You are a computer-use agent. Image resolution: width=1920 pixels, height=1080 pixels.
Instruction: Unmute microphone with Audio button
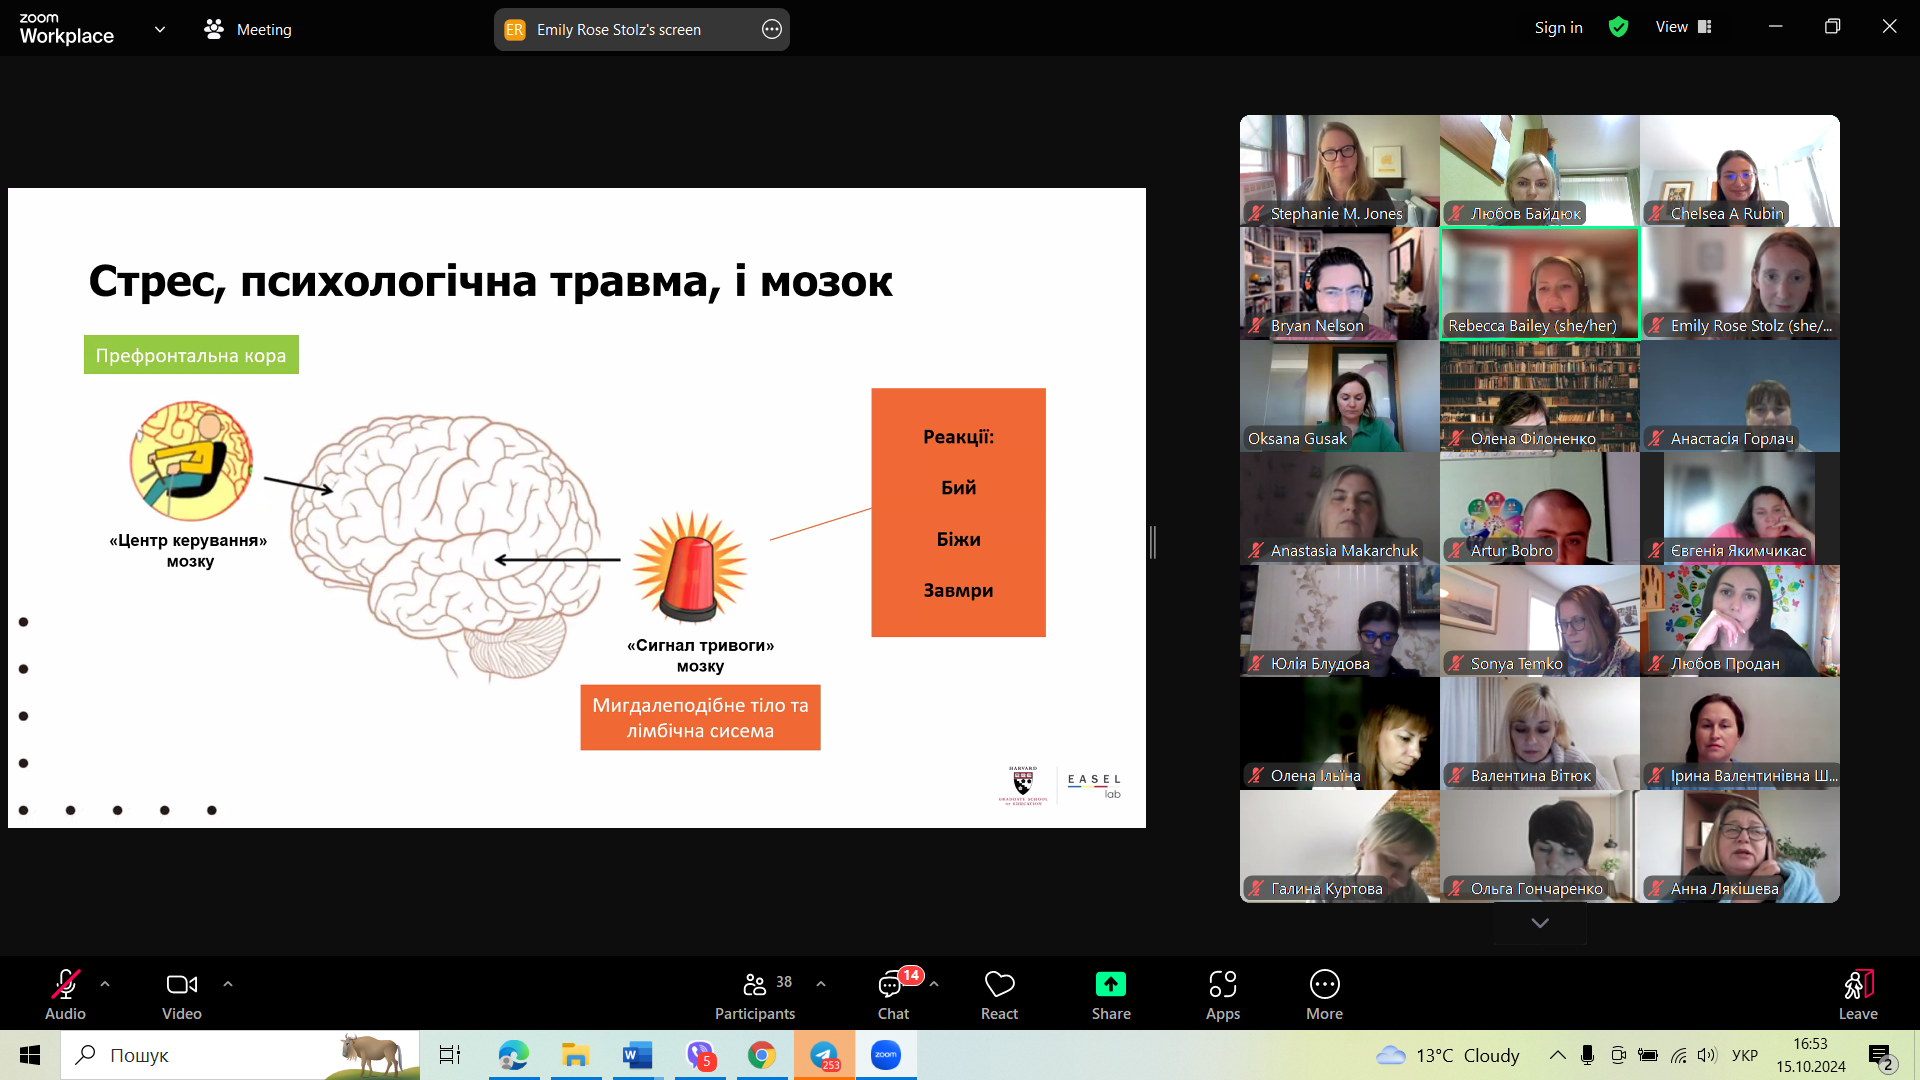click(x=65, y=994)
